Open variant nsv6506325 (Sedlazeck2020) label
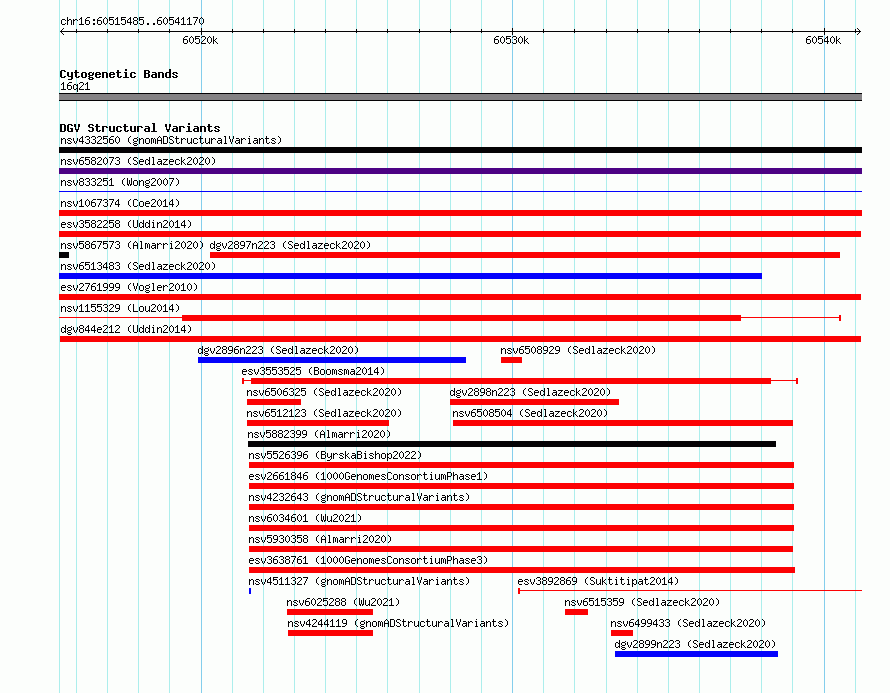The image size is (890, 693). pyautogui.click(x=324, y=392)
